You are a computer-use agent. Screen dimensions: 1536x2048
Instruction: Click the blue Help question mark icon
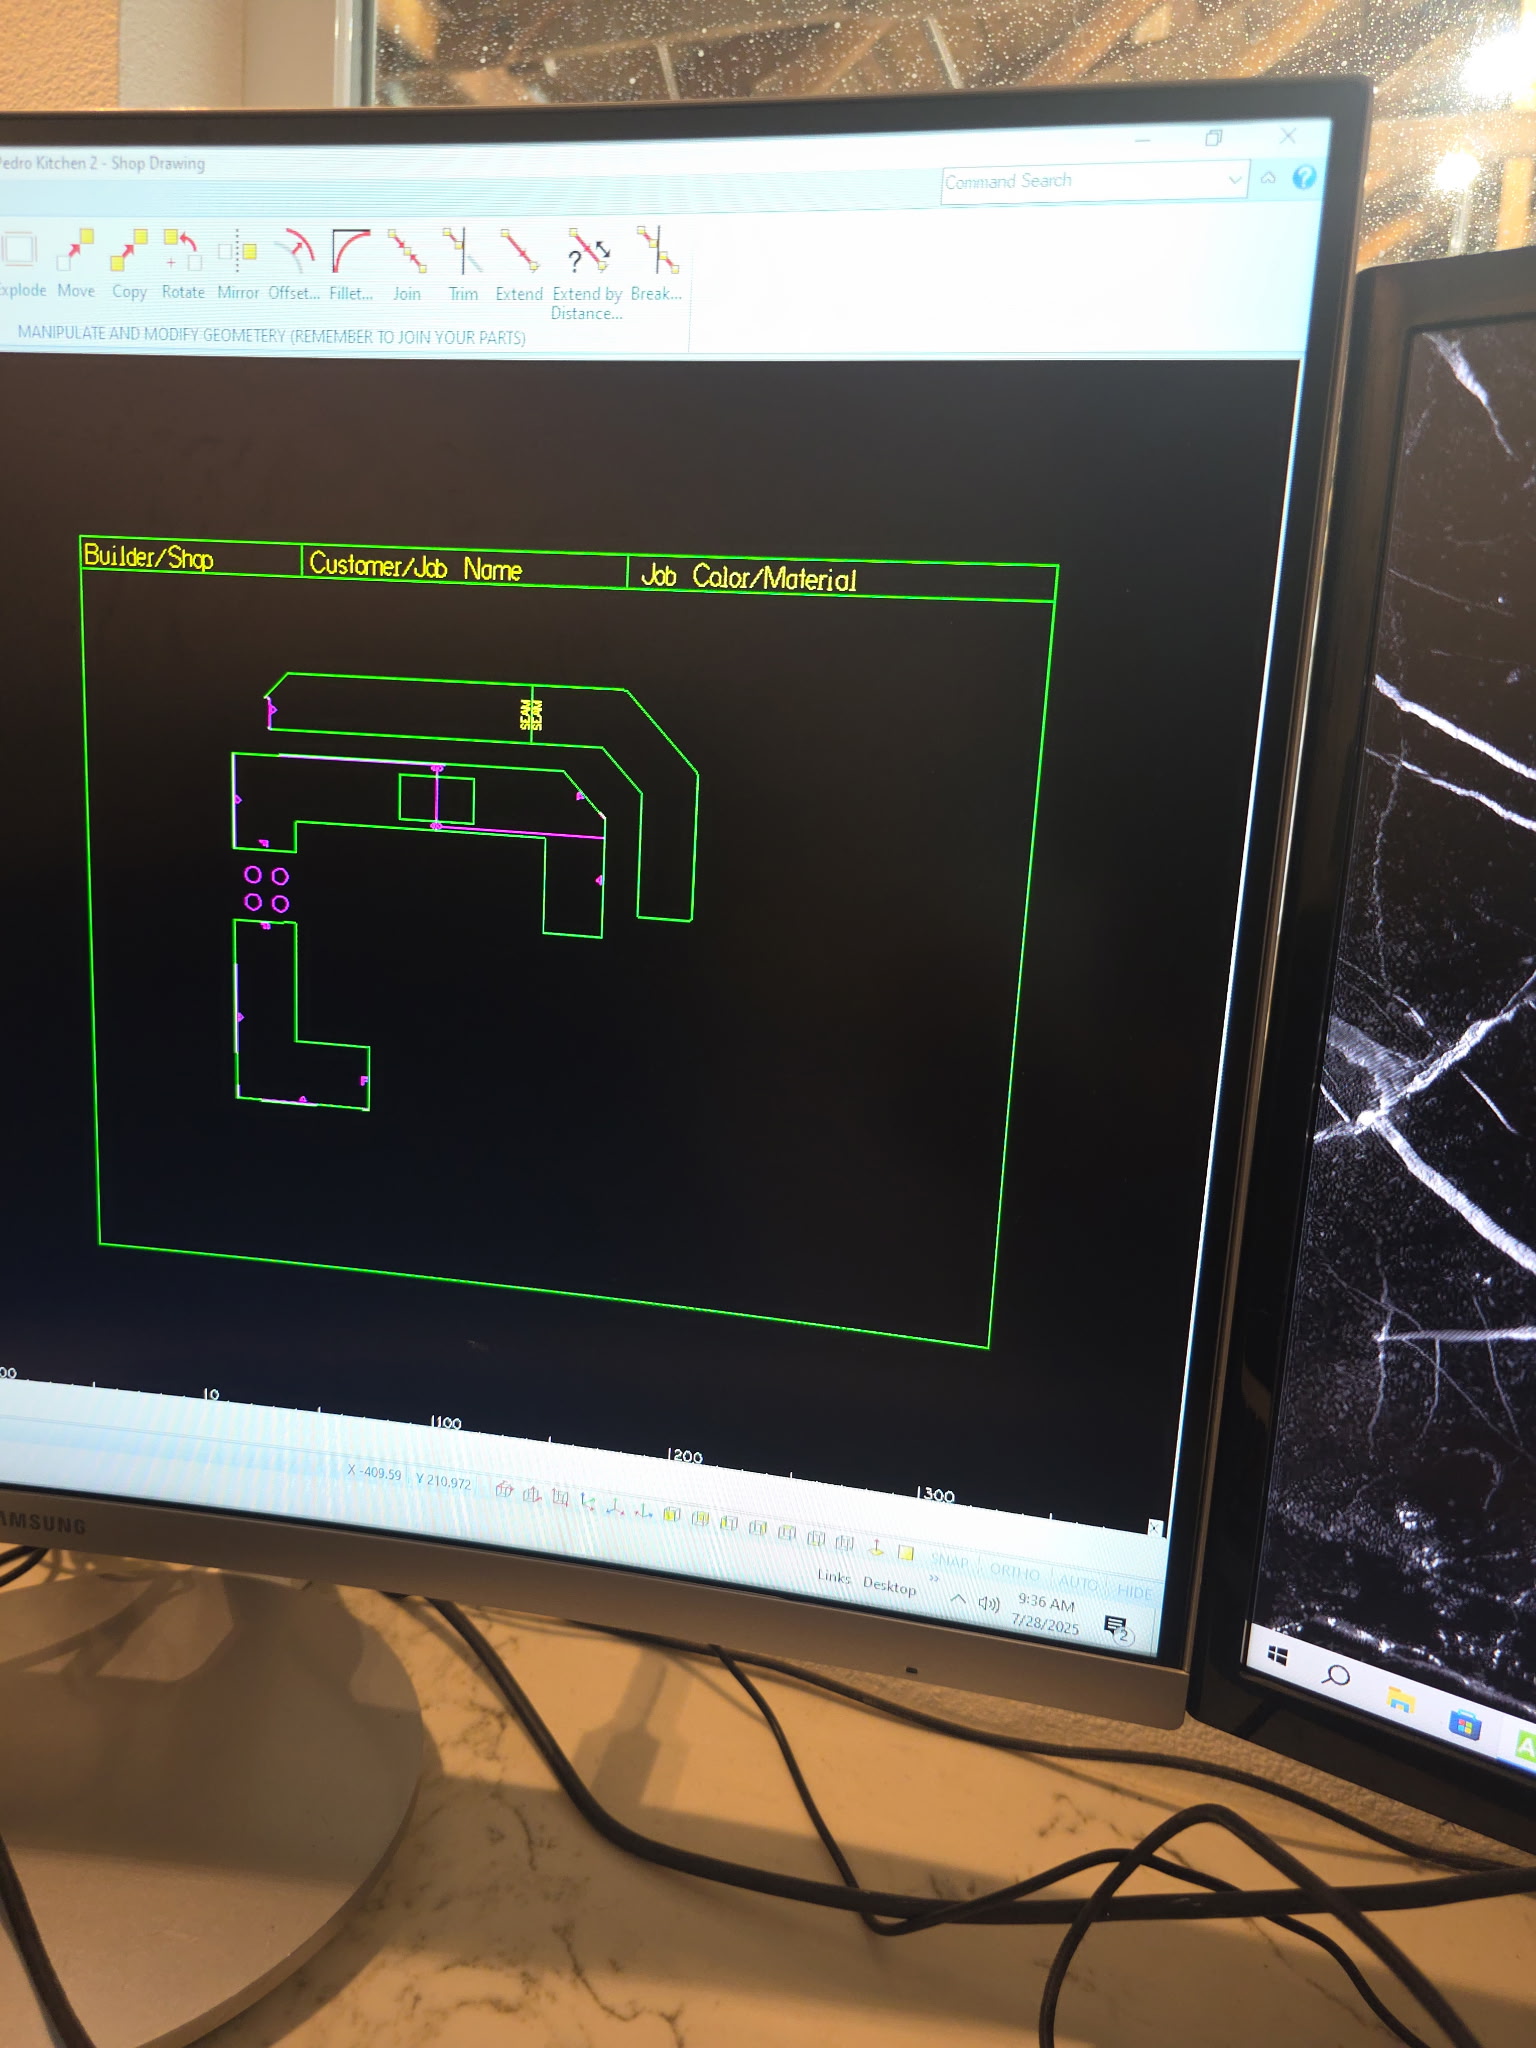1304,178
